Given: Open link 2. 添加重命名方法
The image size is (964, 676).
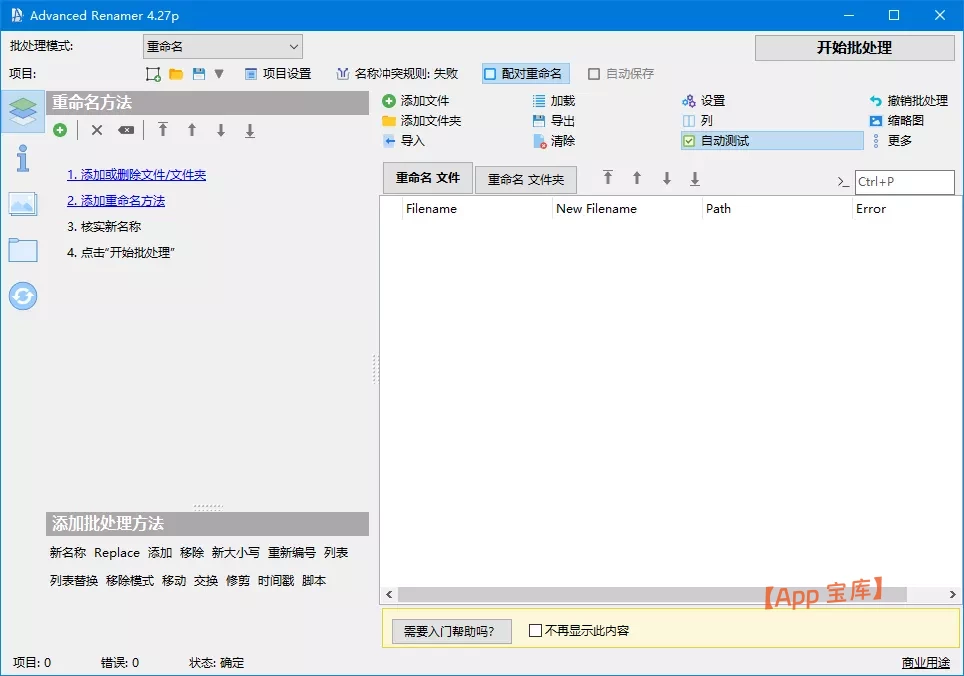Looking at the screenshot, I should pyautogui.click(x=116, y=201).
